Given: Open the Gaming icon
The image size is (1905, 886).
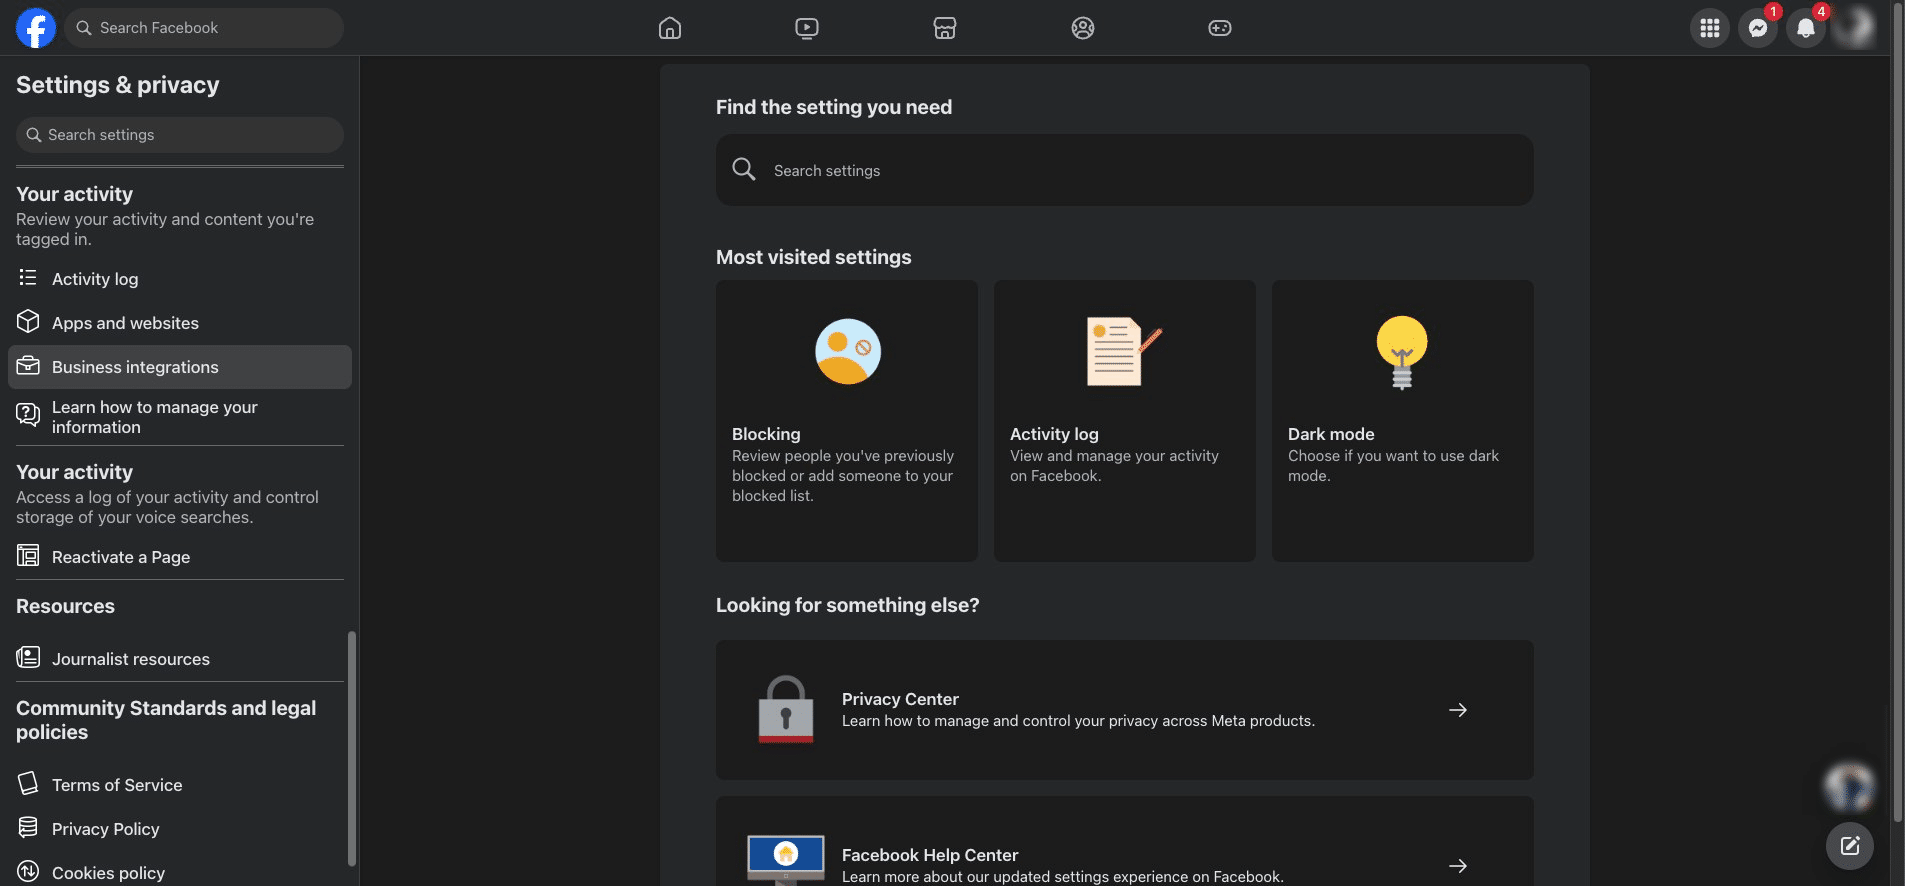Looking at the screenshot, I should (1220, 28).
